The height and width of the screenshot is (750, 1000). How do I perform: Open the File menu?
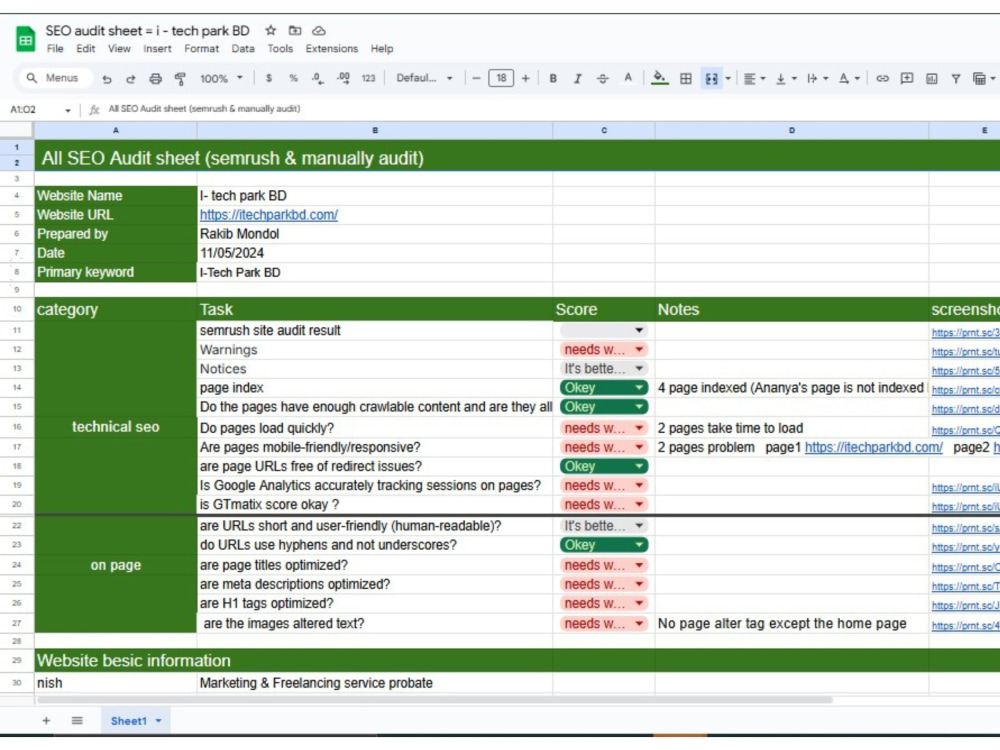pyautogui.click(x=55, y=48)
